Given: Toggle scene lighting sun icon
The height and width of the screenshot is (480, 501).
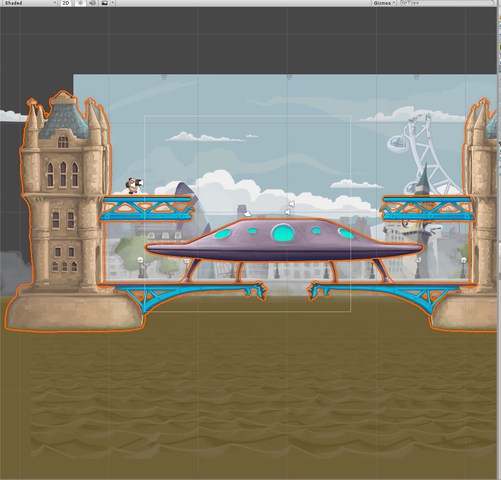Looking at the screenshot, I should [x=80, y=3].
